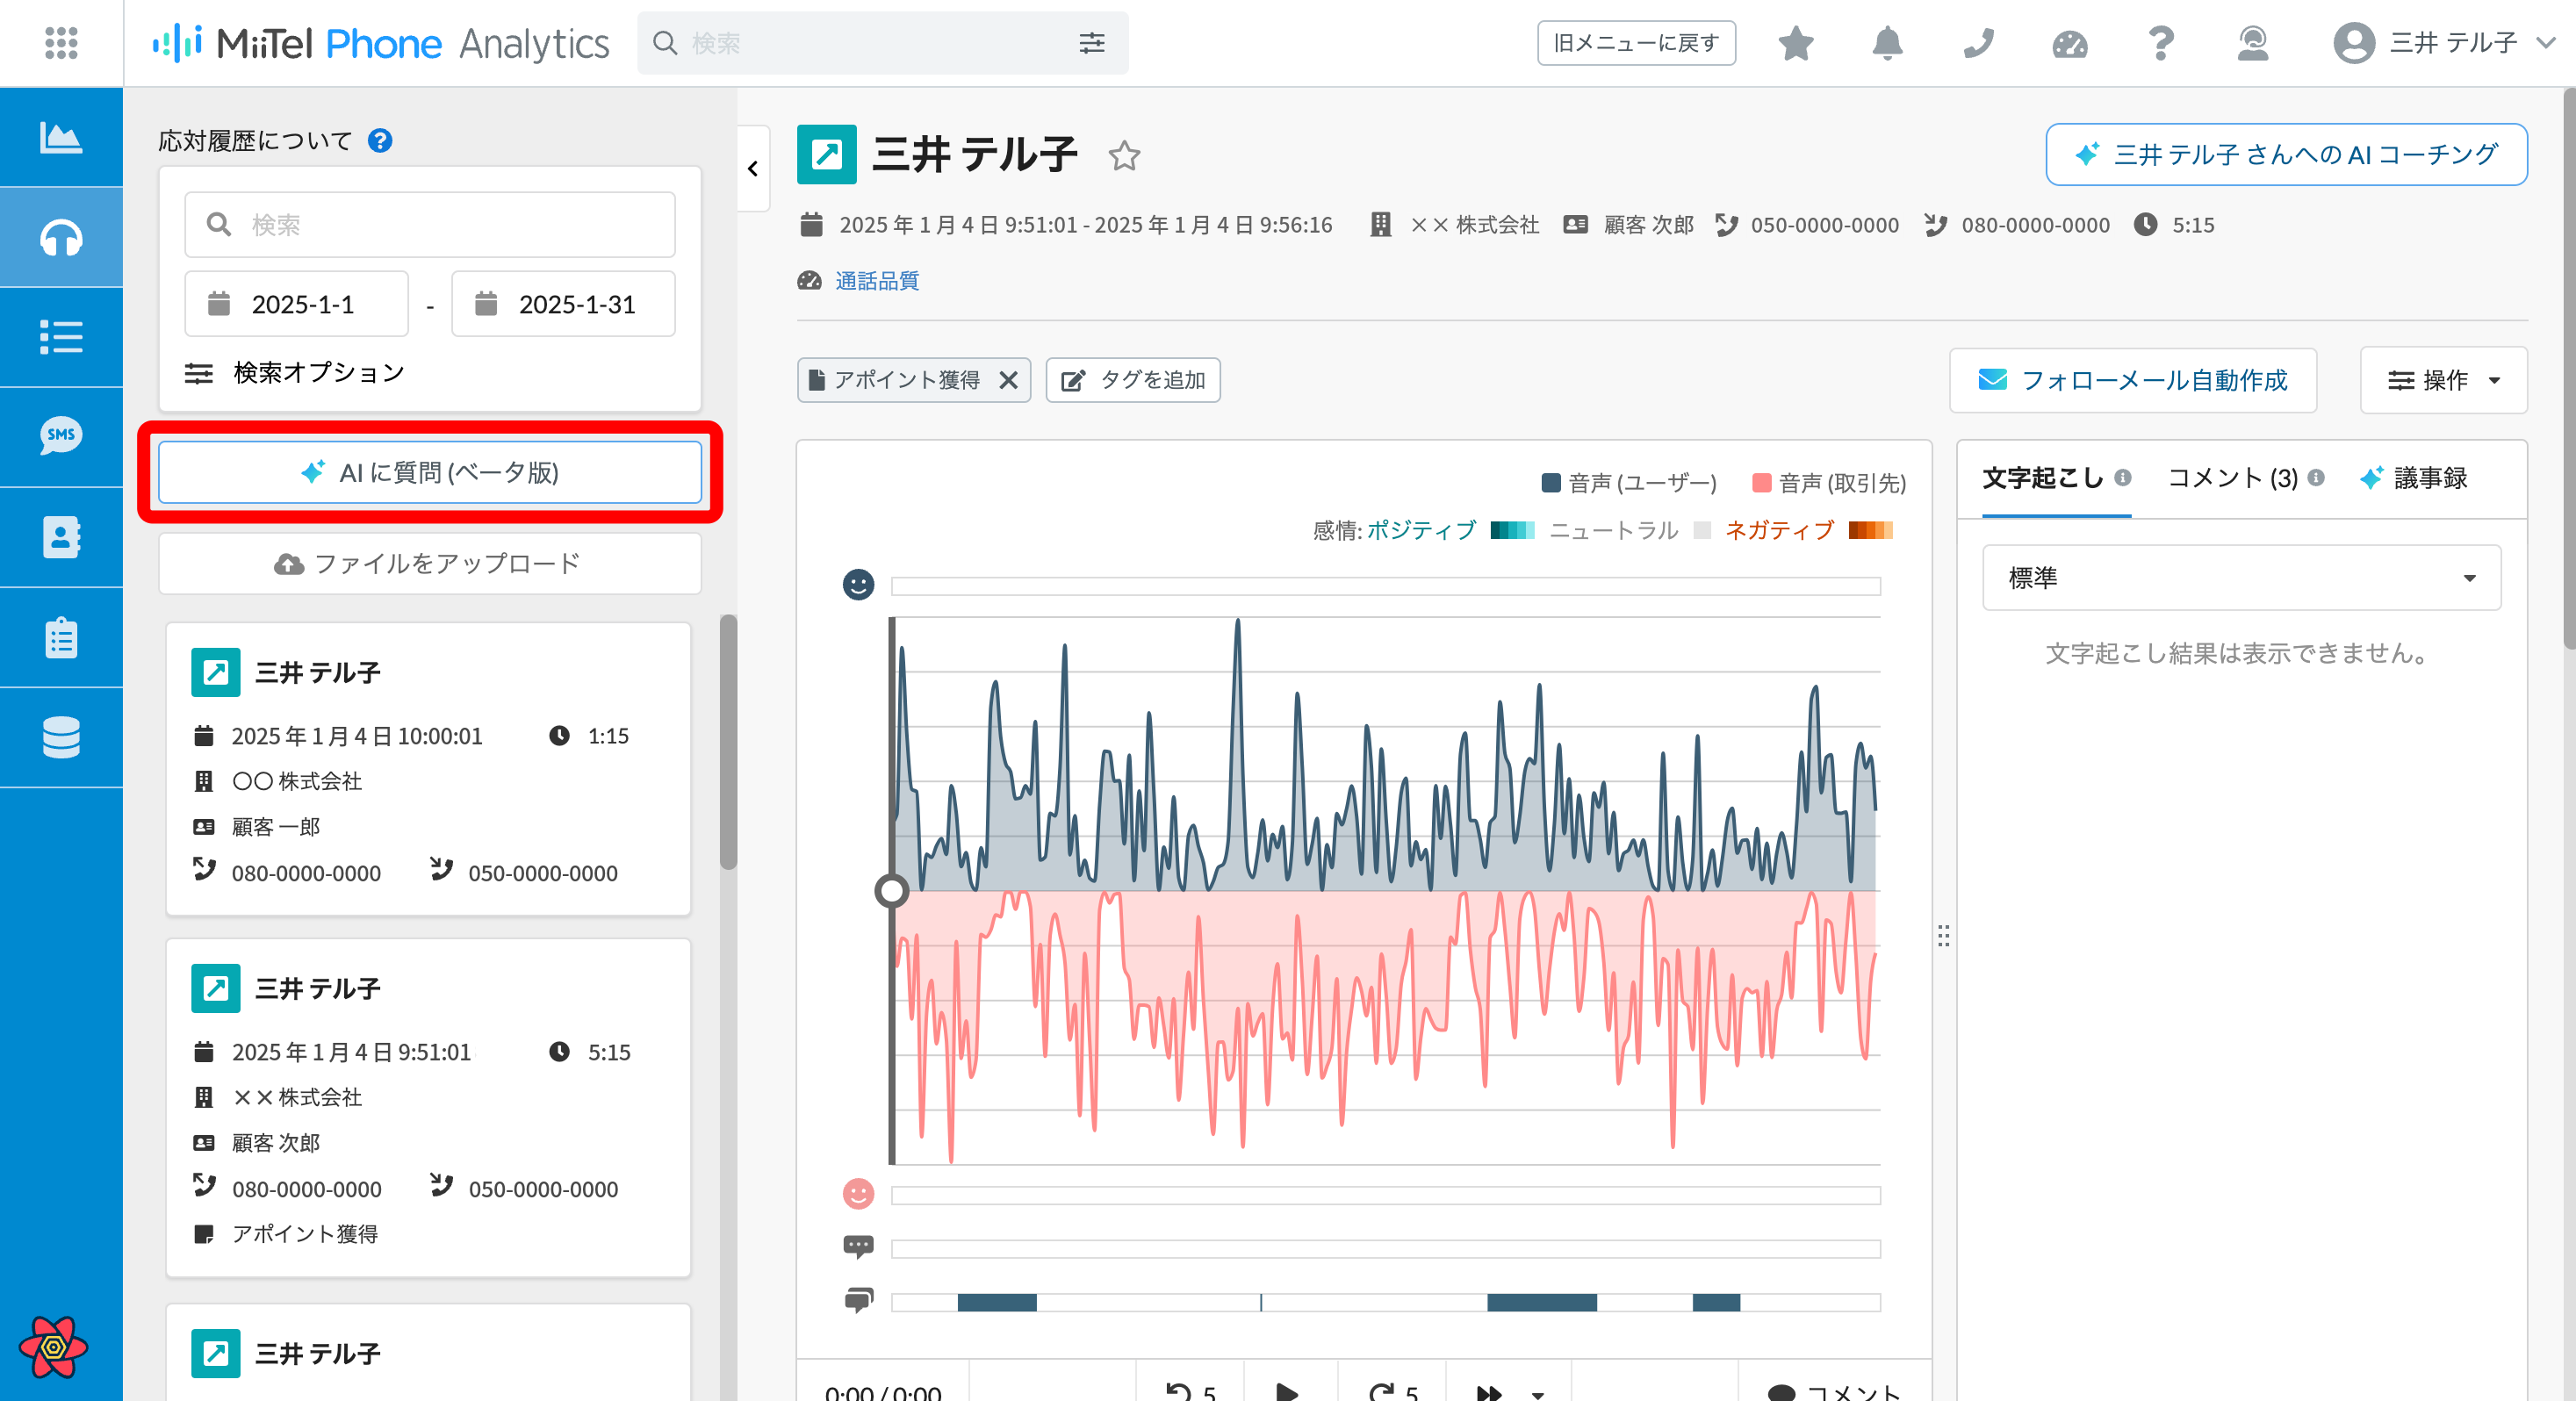Expand 検索オプション search options
The height and width of the screenshot is (1401, 2576).
[294, 373]
